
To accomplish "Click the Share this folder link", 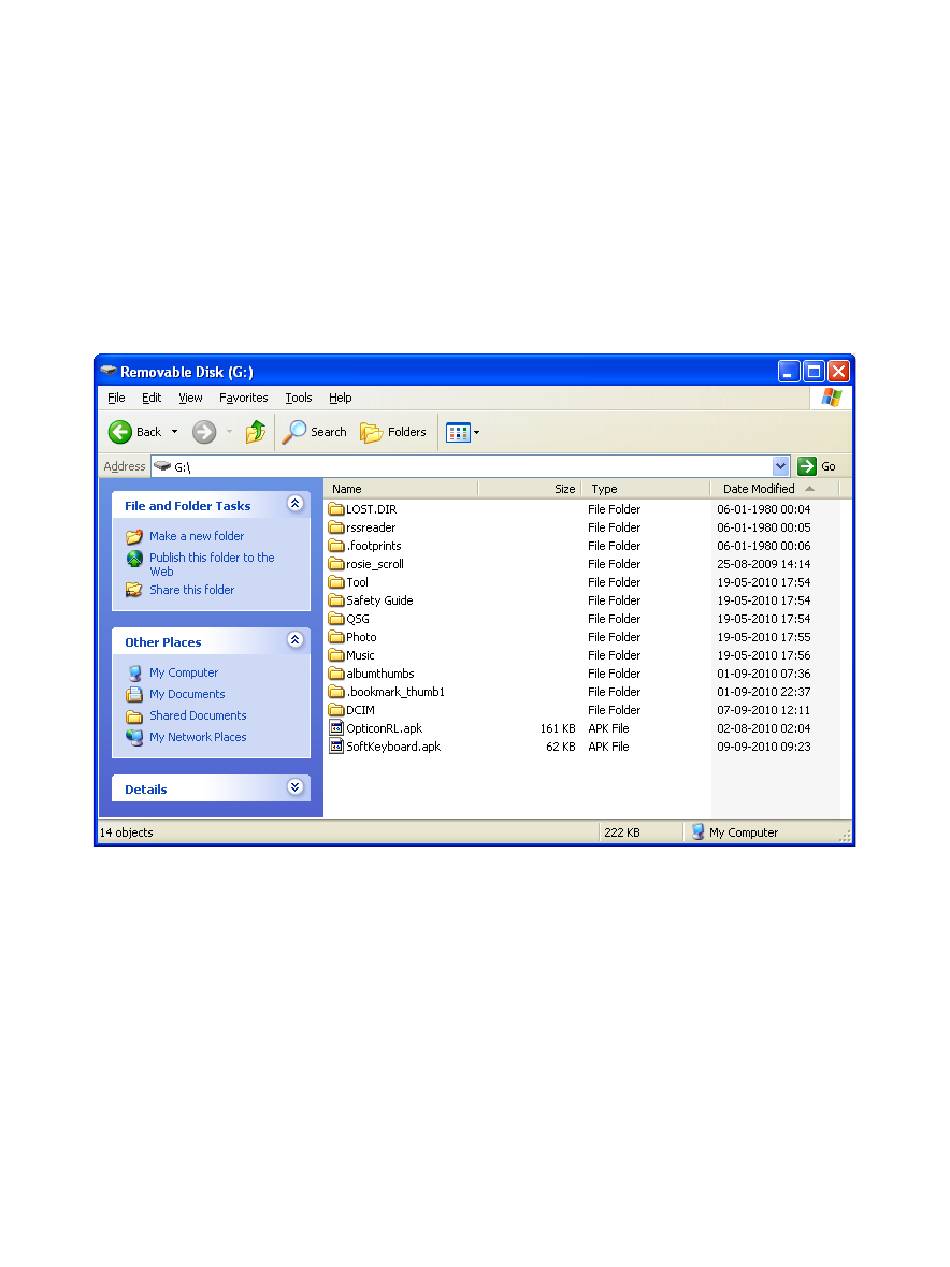I will [x=192, y=590].
